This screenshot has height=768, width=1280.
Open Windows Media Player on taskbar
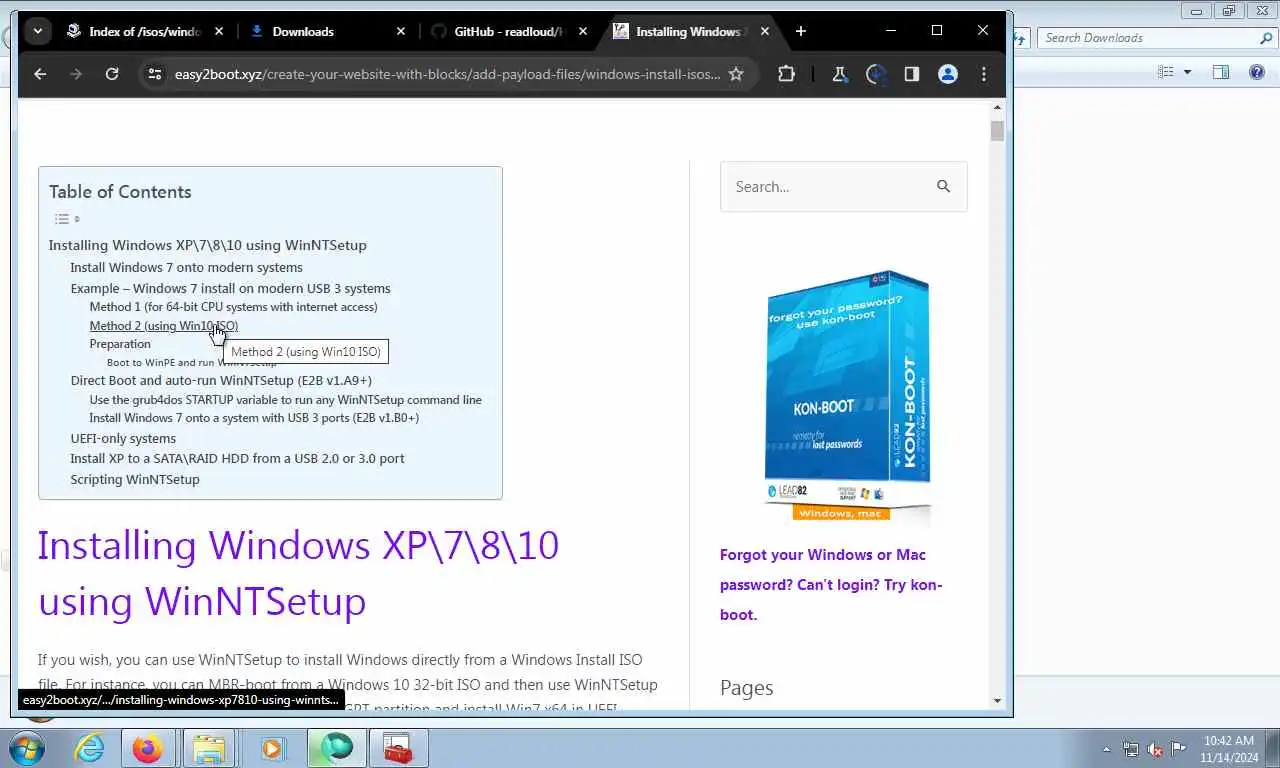pyautogui.click(x=273, y=748)
